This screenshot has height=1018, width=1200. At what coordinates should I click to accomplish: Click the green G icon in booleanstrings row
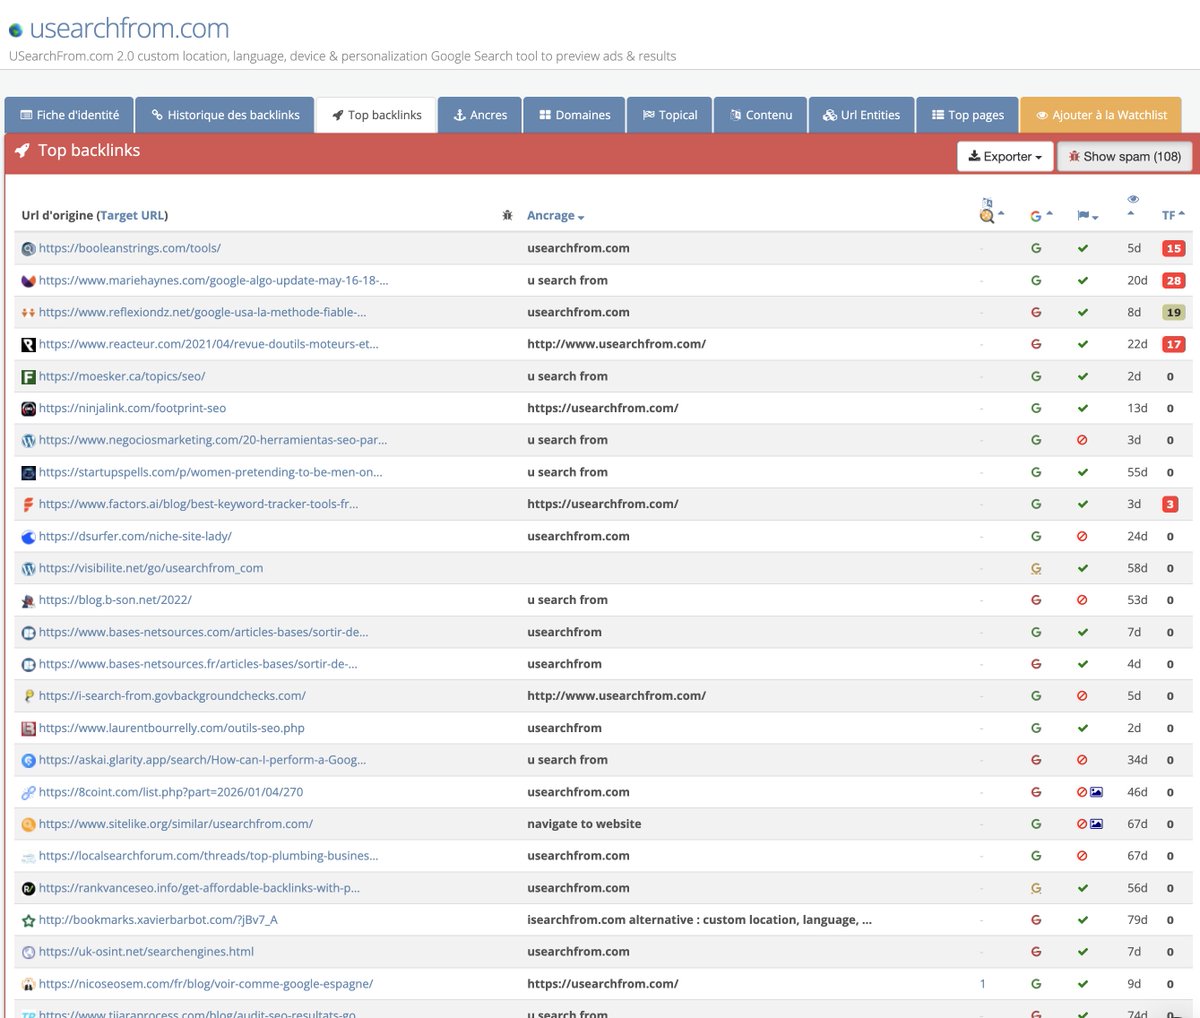tap(1036, 248)
